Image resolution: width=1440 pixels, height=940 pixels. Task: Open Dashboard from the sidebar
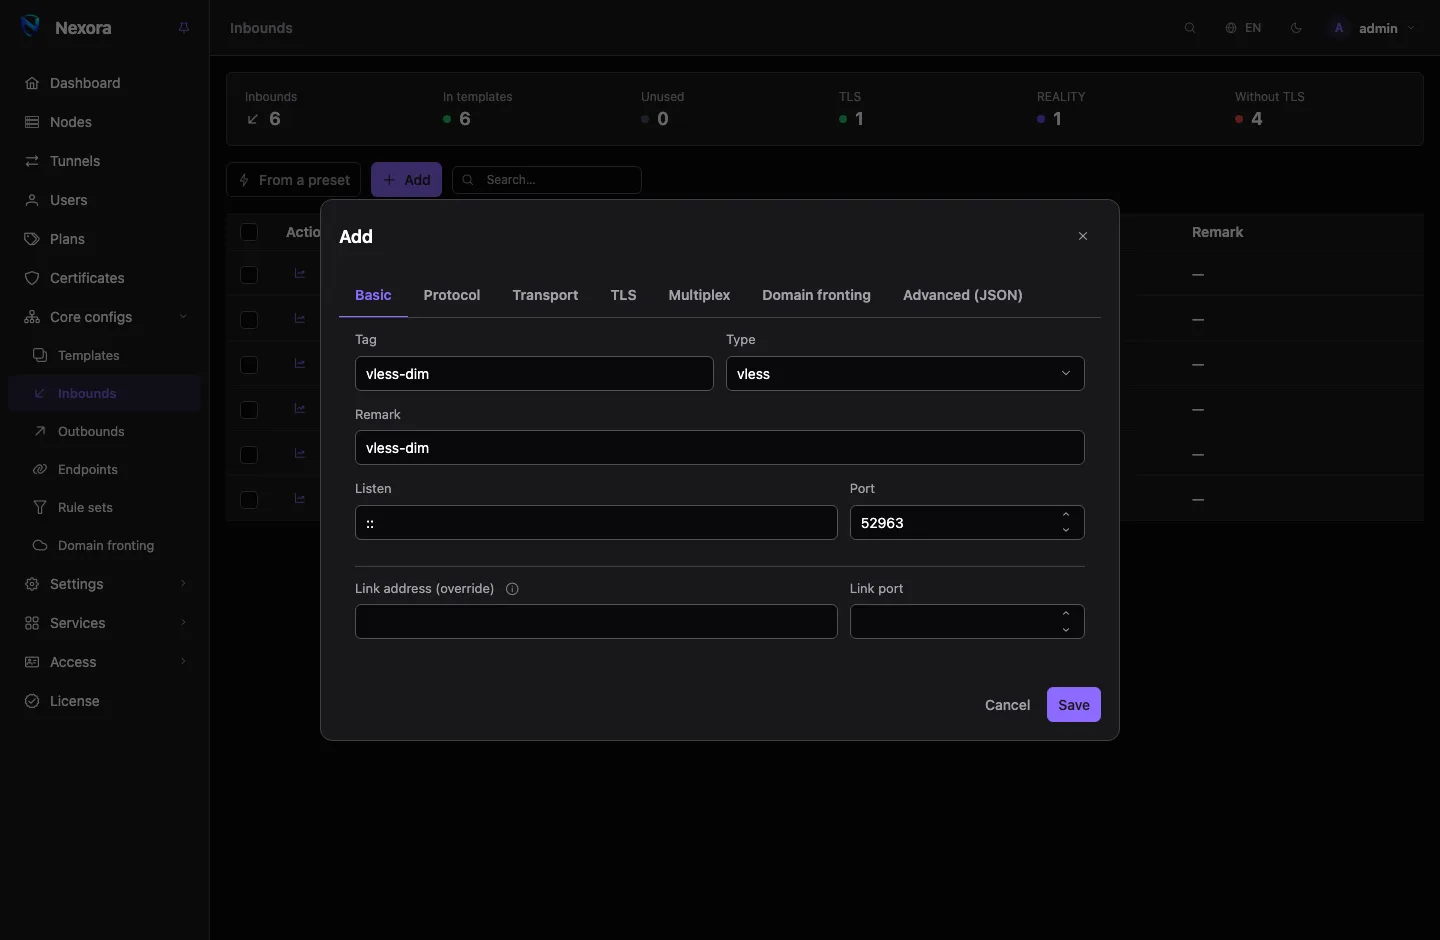(x=105, y=83)
